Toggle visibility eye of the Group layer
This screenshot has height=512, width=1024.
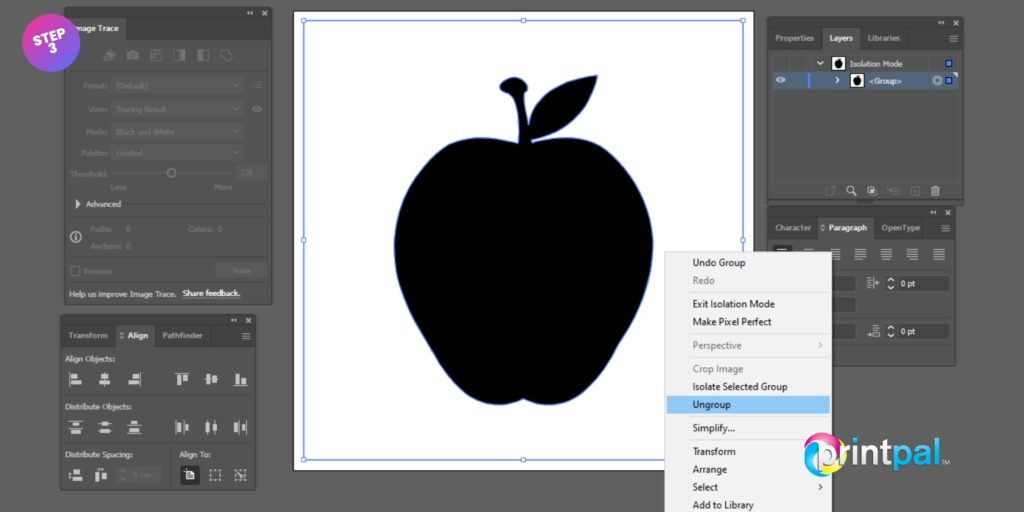coord(780,80)
